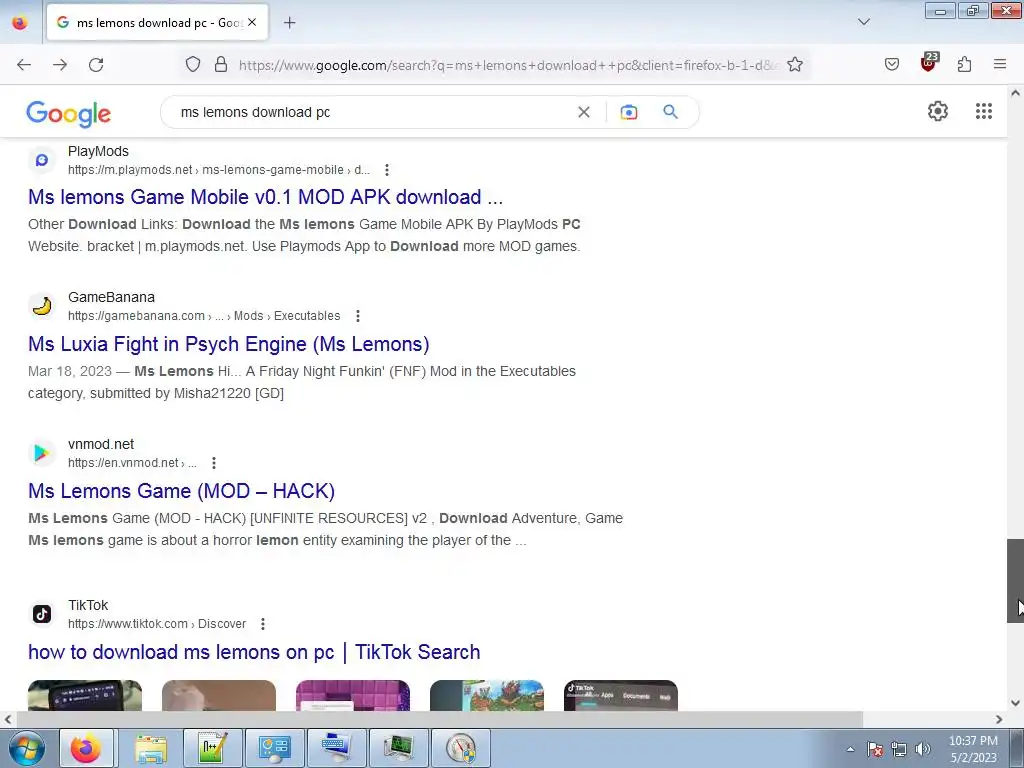Open Ms Luxia Fight in Psych Engine link
This screenshot has height=768, width=1024.
tap(229, 344)
